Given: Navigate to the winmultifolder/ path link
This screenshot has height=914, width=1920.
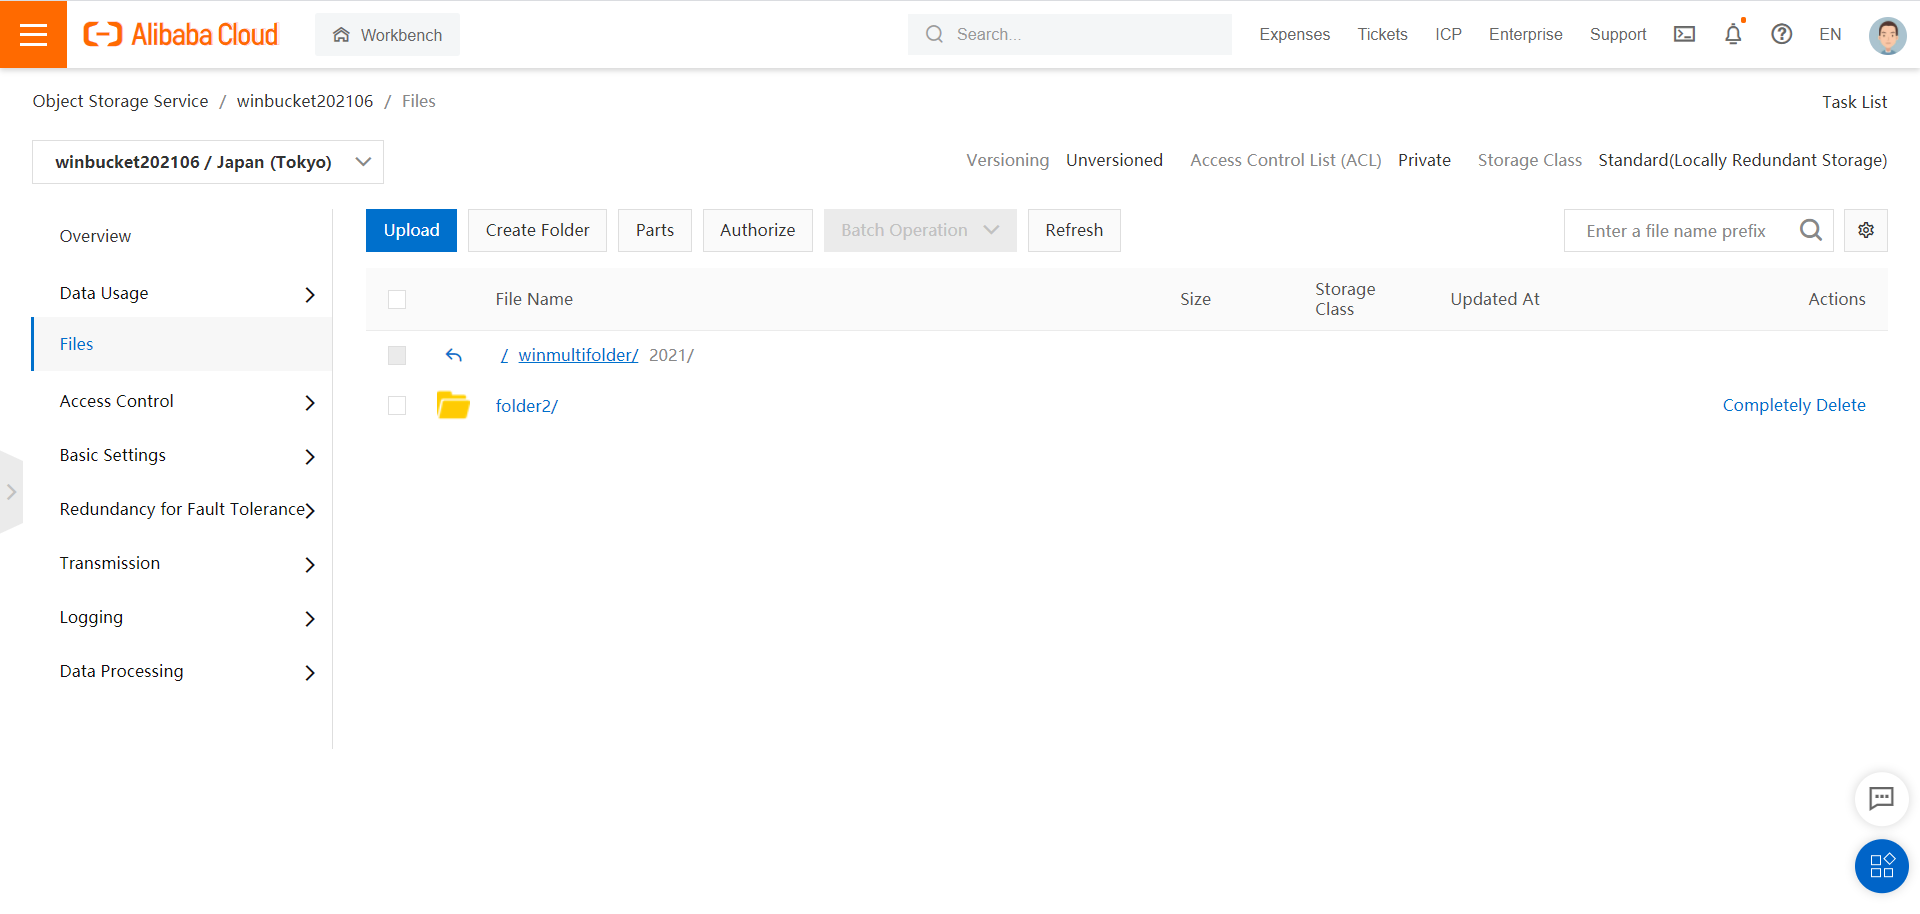Looking at the screenshot, I should coord(578,355).
